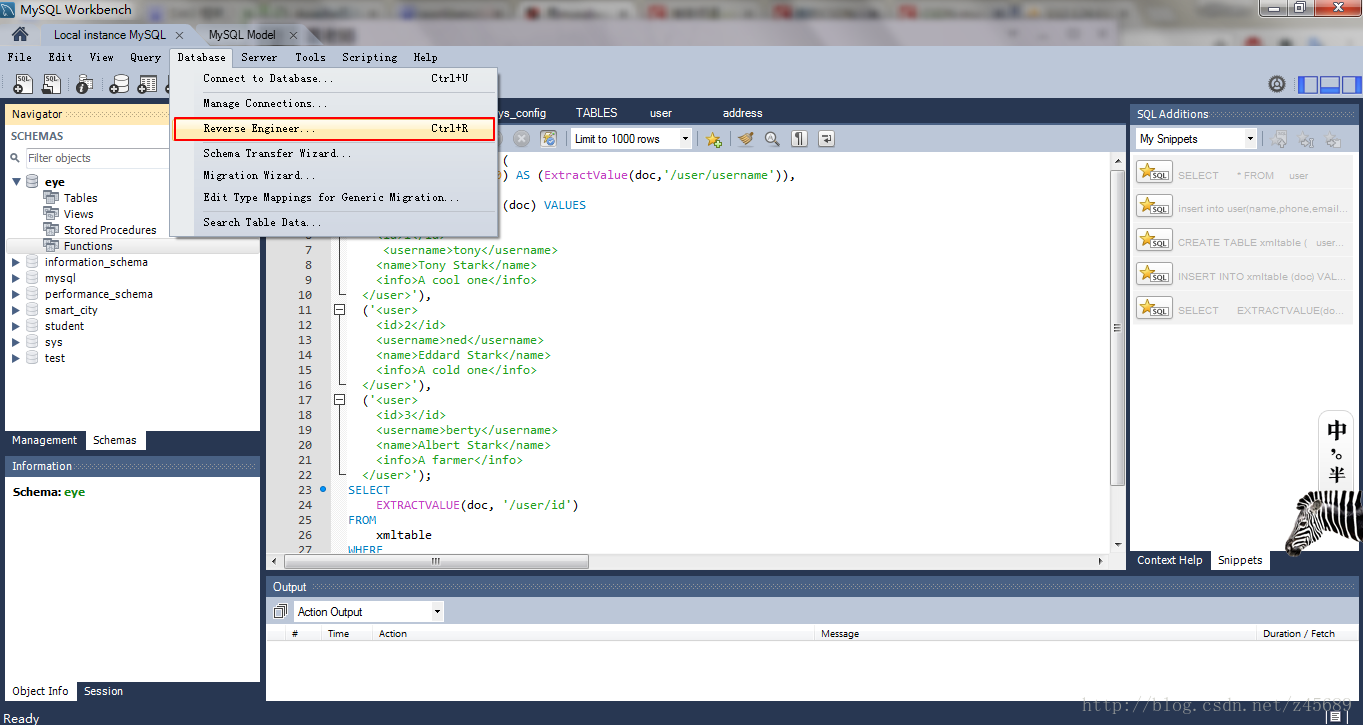Choose Search Table Data menu entry

click(334, 222)
